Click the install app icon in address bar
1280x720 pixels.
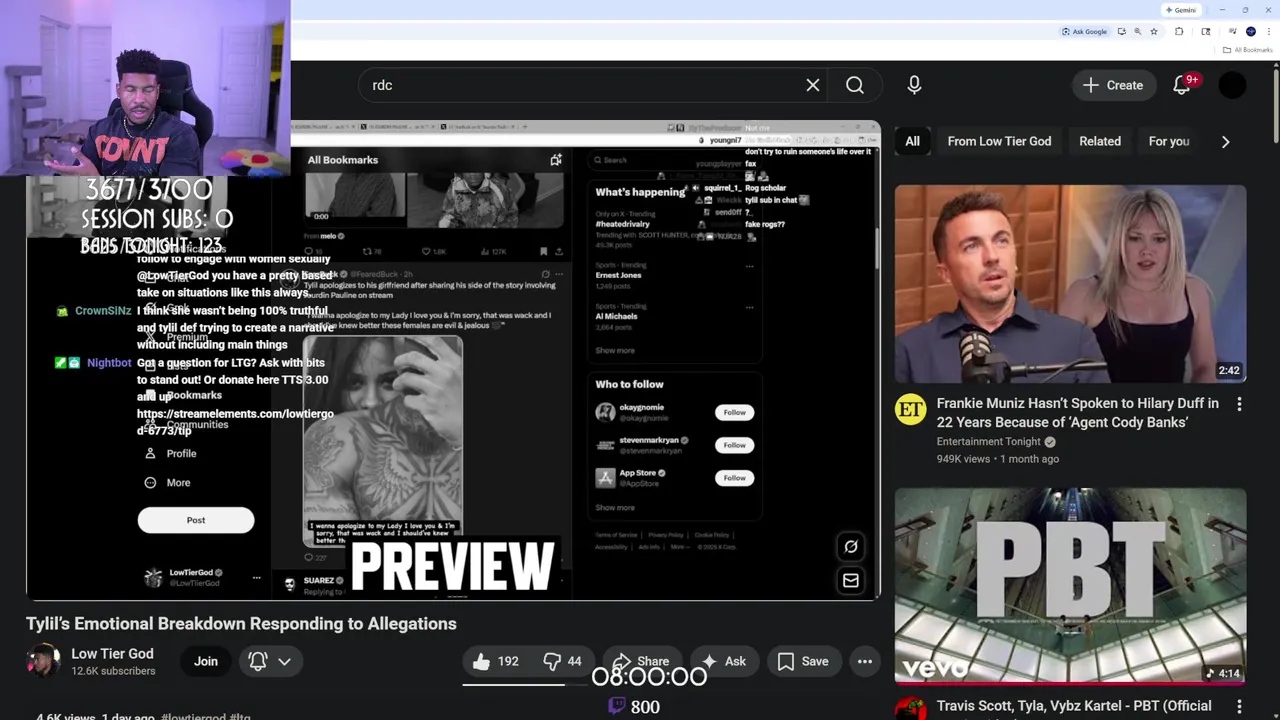1121,32
